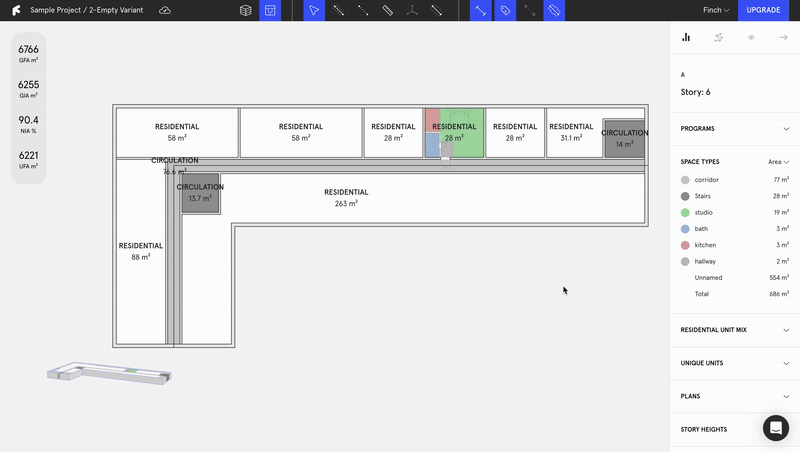Click the cloud sync icon
The height and width of the screenshot is (452, 800).
click(x=165, y=10)
